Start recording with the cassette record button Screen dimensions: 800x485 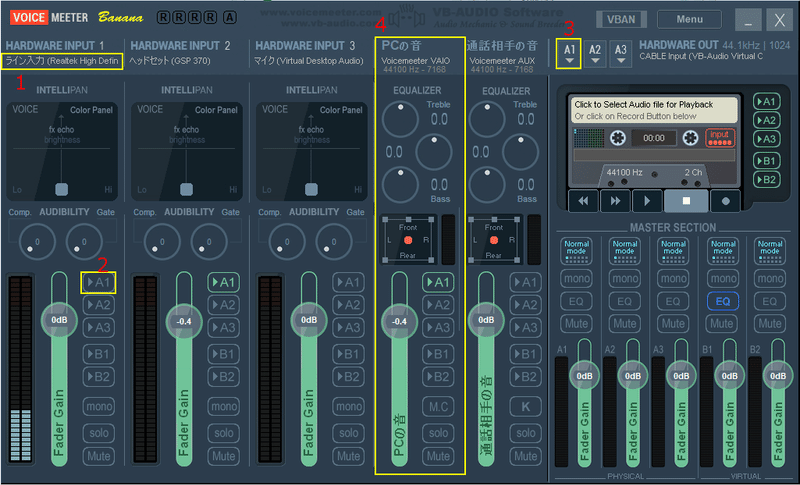pos(725,200)
